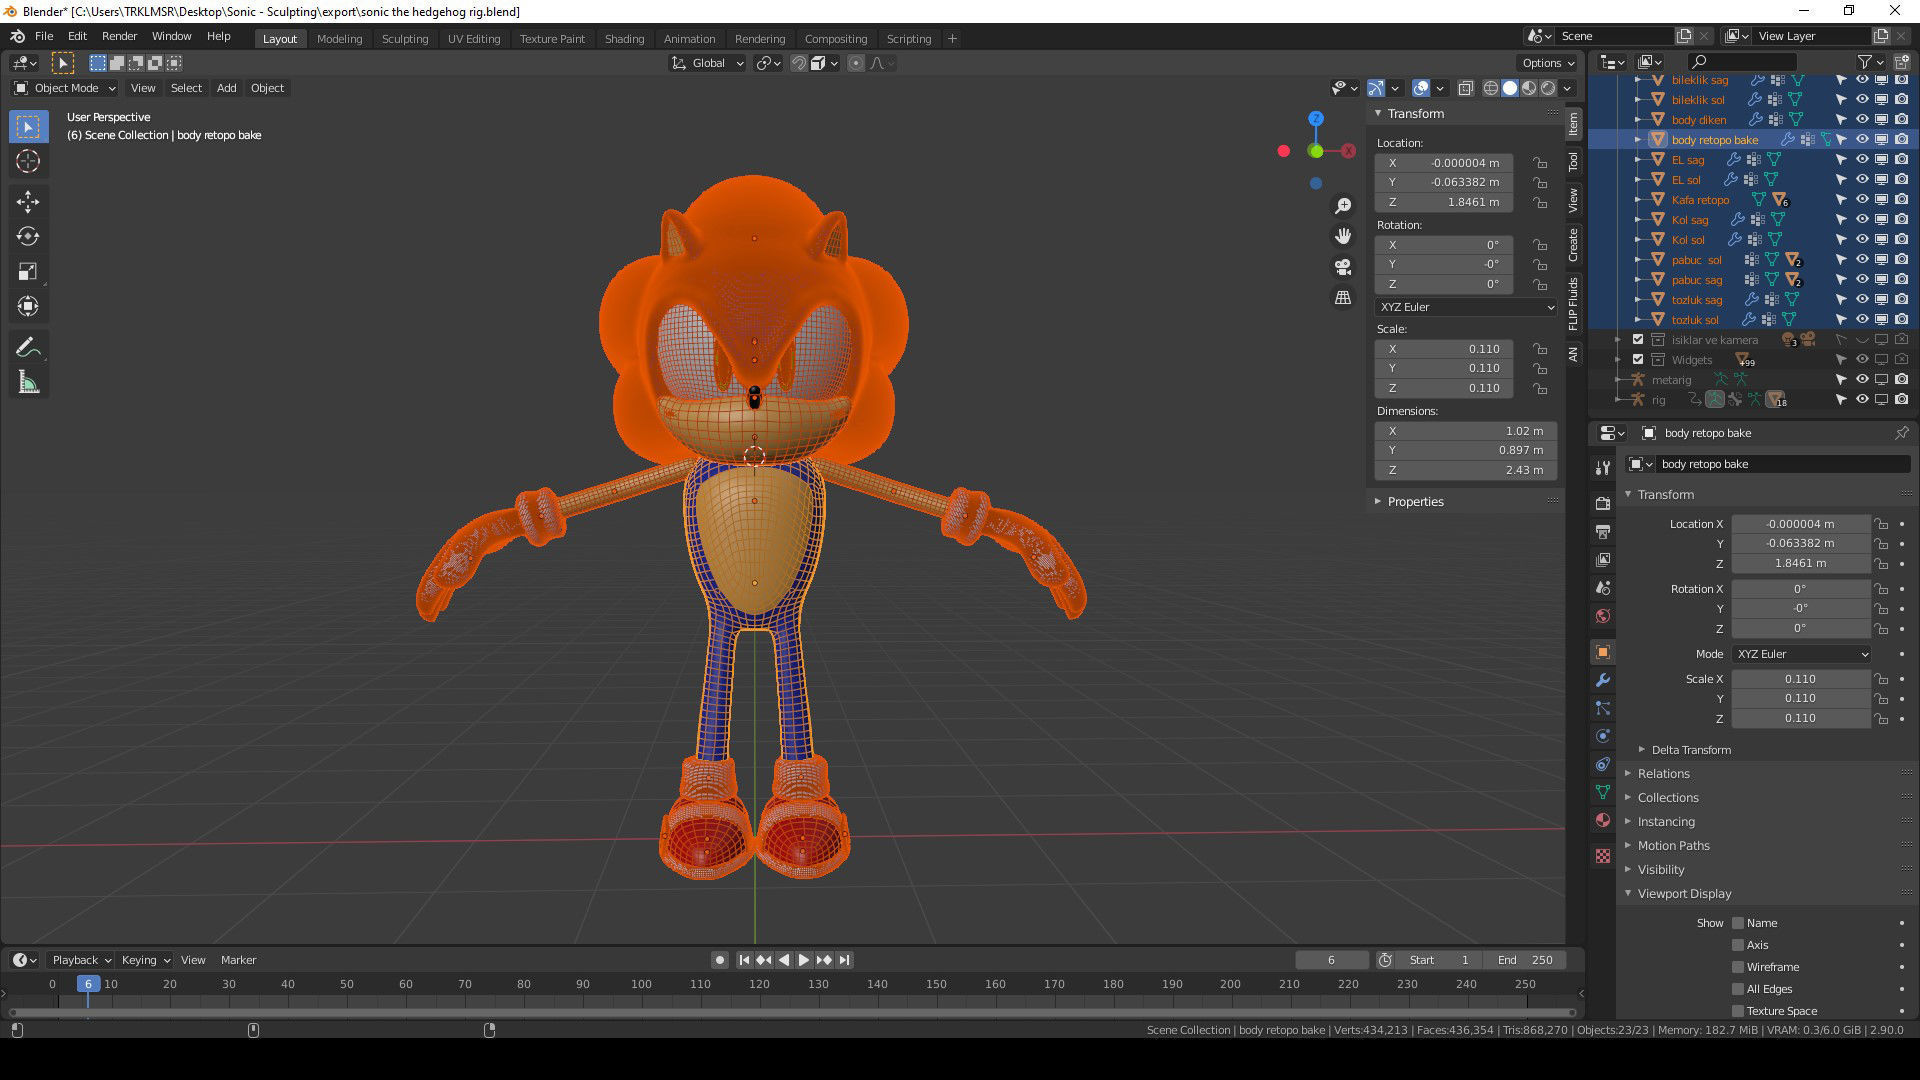Open the Modifier properties wrench tab

click(1603, 680)
